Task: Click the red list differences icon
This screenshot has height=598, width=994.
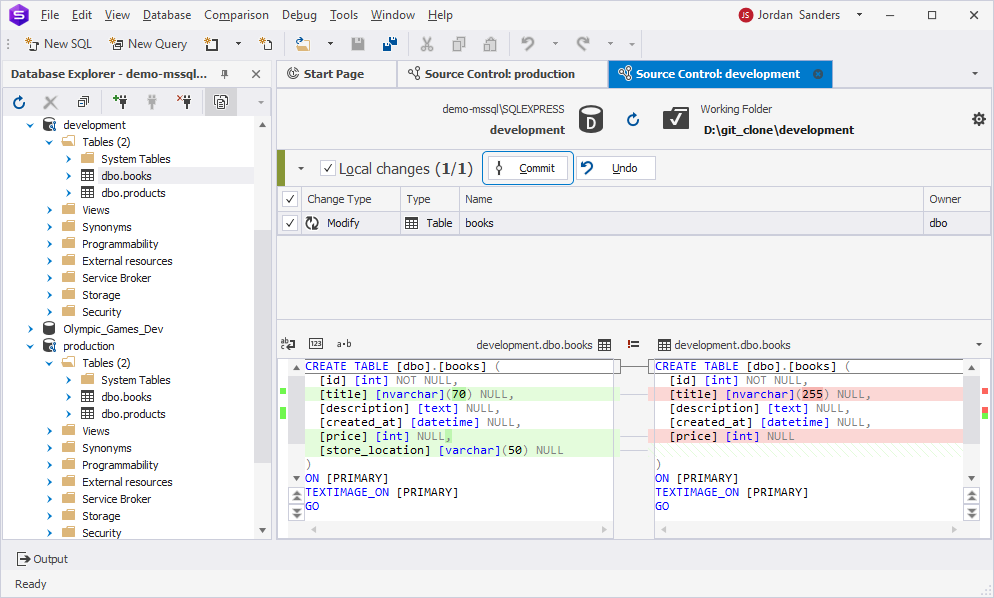Action: point(633,344)
